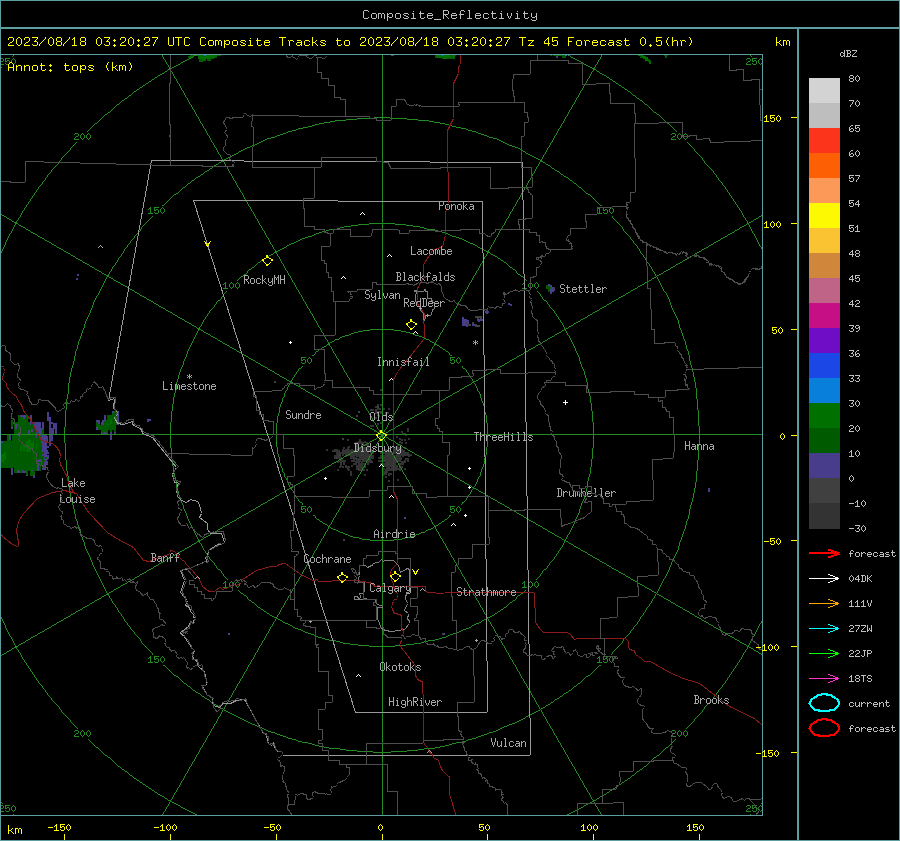Select the purple swatch between 39 and 36
Image resolution: width=900 pixels, height=841 pixels.
824,340
